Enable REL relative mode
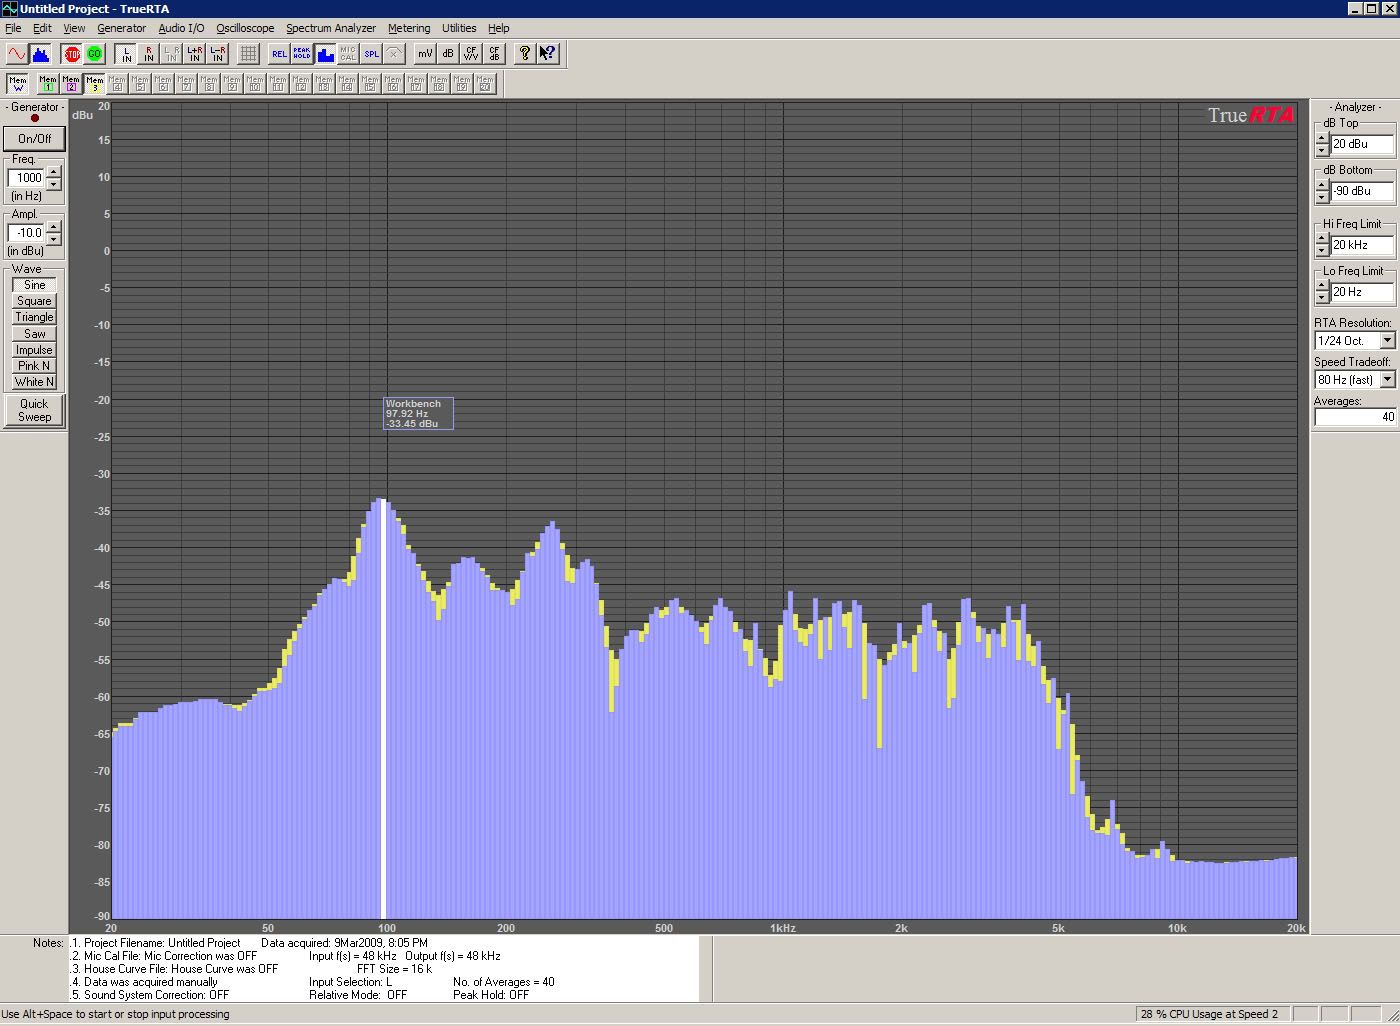This screenshot has width=1400, height=1026. coord(279,54)
